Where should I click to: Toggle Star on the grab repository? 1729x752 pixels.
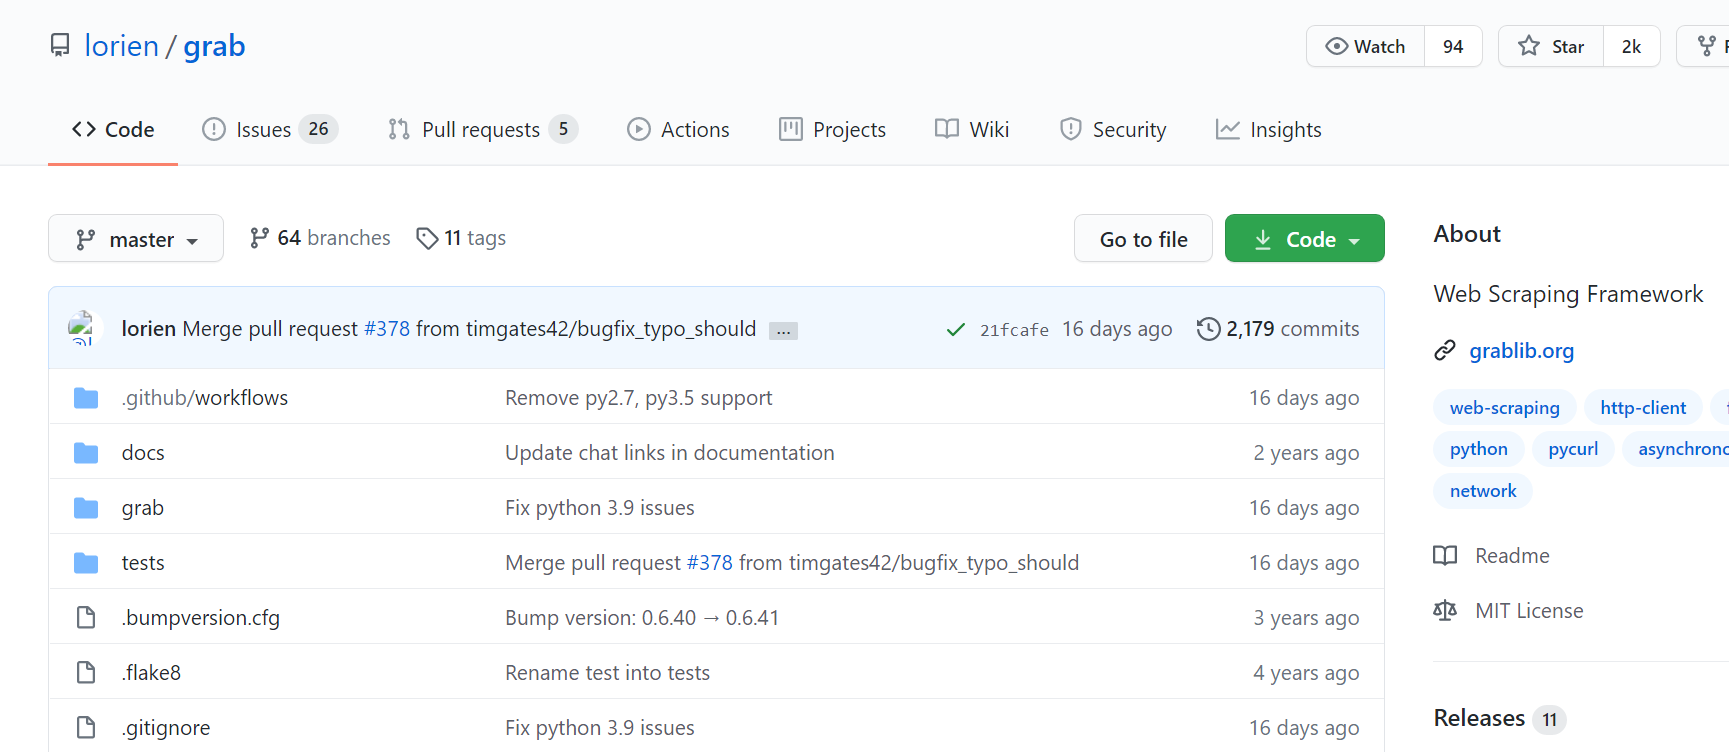click(1551, 47)
